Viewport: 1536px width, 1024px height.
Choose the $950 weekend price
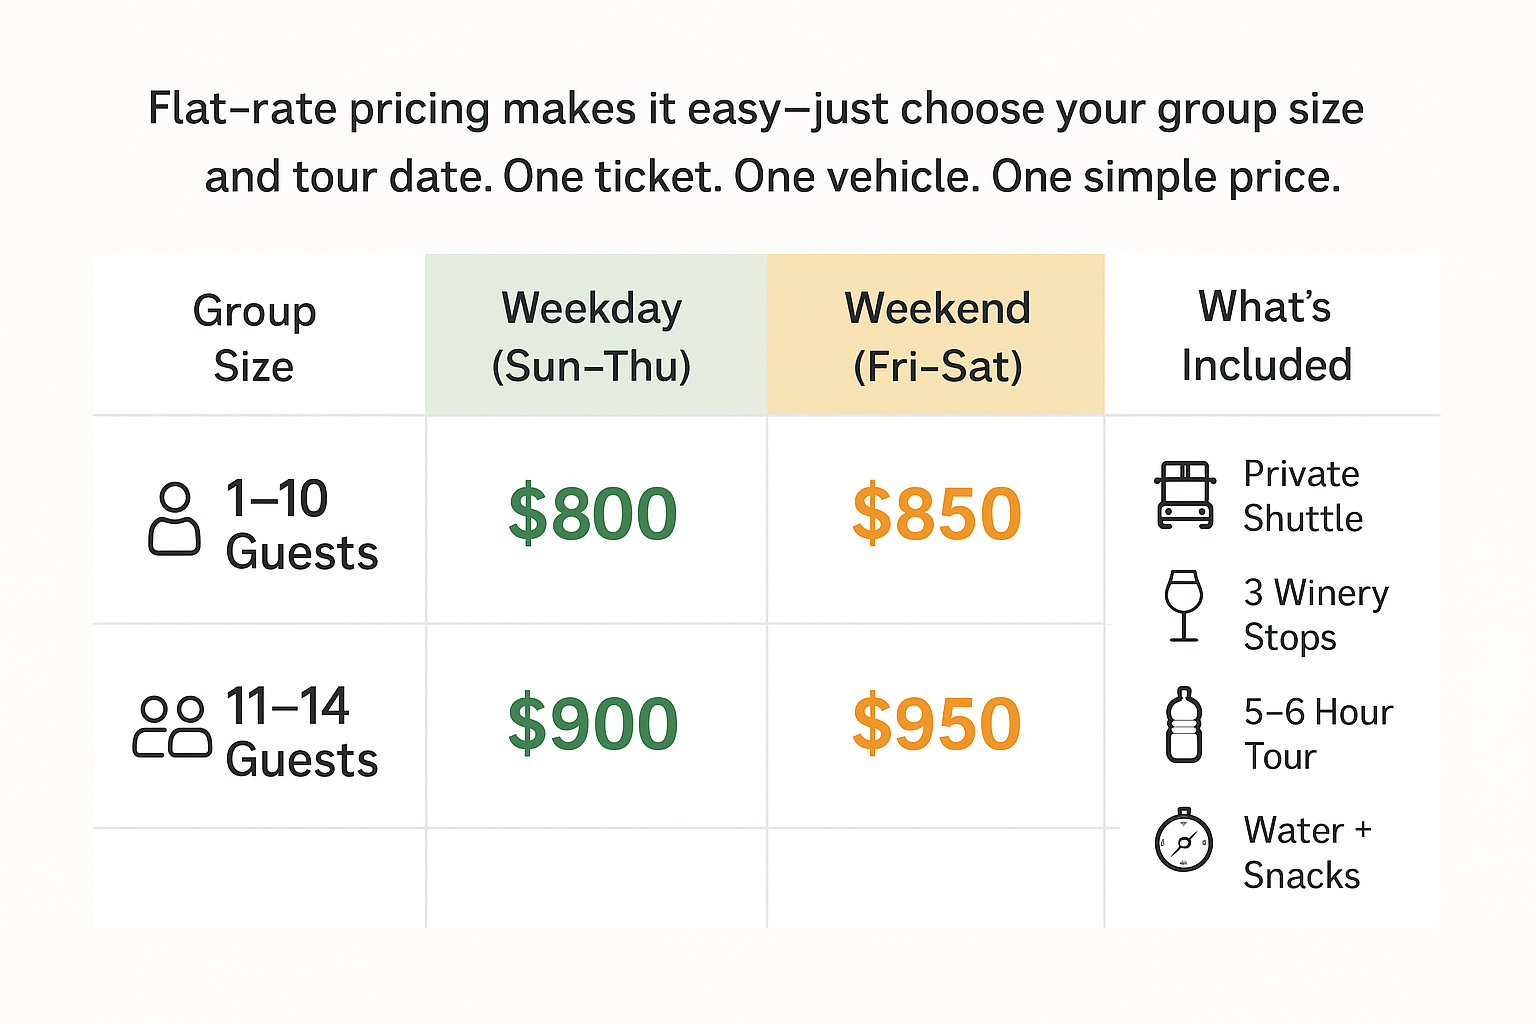pyautogui.click(x=937, y=723)
